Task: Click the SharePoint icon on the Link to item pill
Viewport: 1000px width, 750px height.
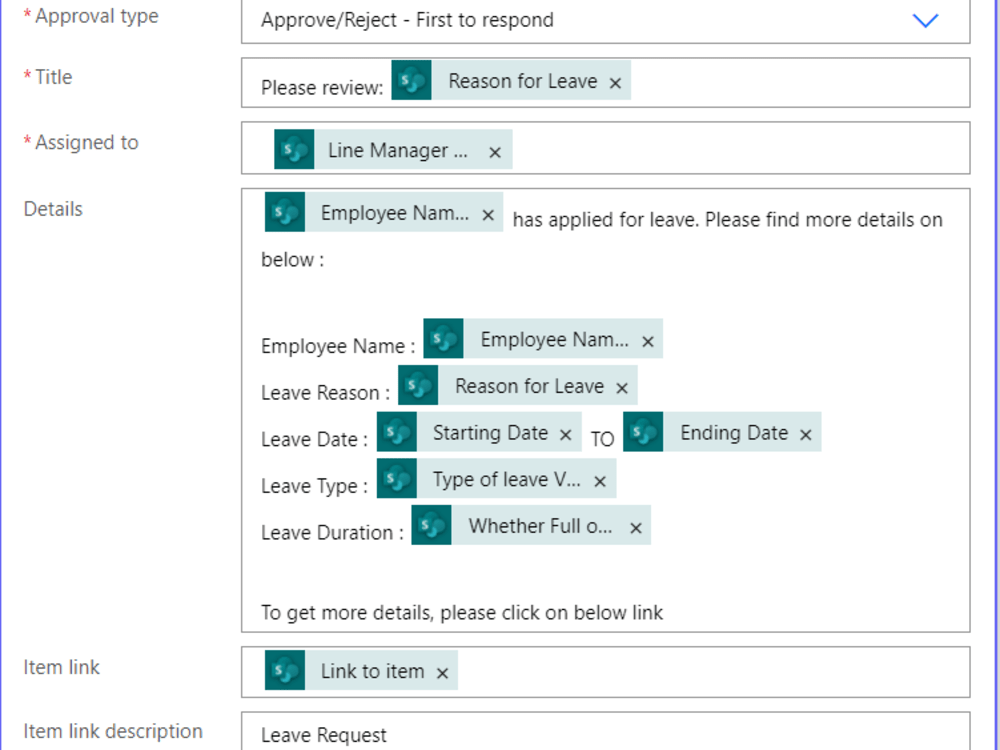Action: point(285,670)
